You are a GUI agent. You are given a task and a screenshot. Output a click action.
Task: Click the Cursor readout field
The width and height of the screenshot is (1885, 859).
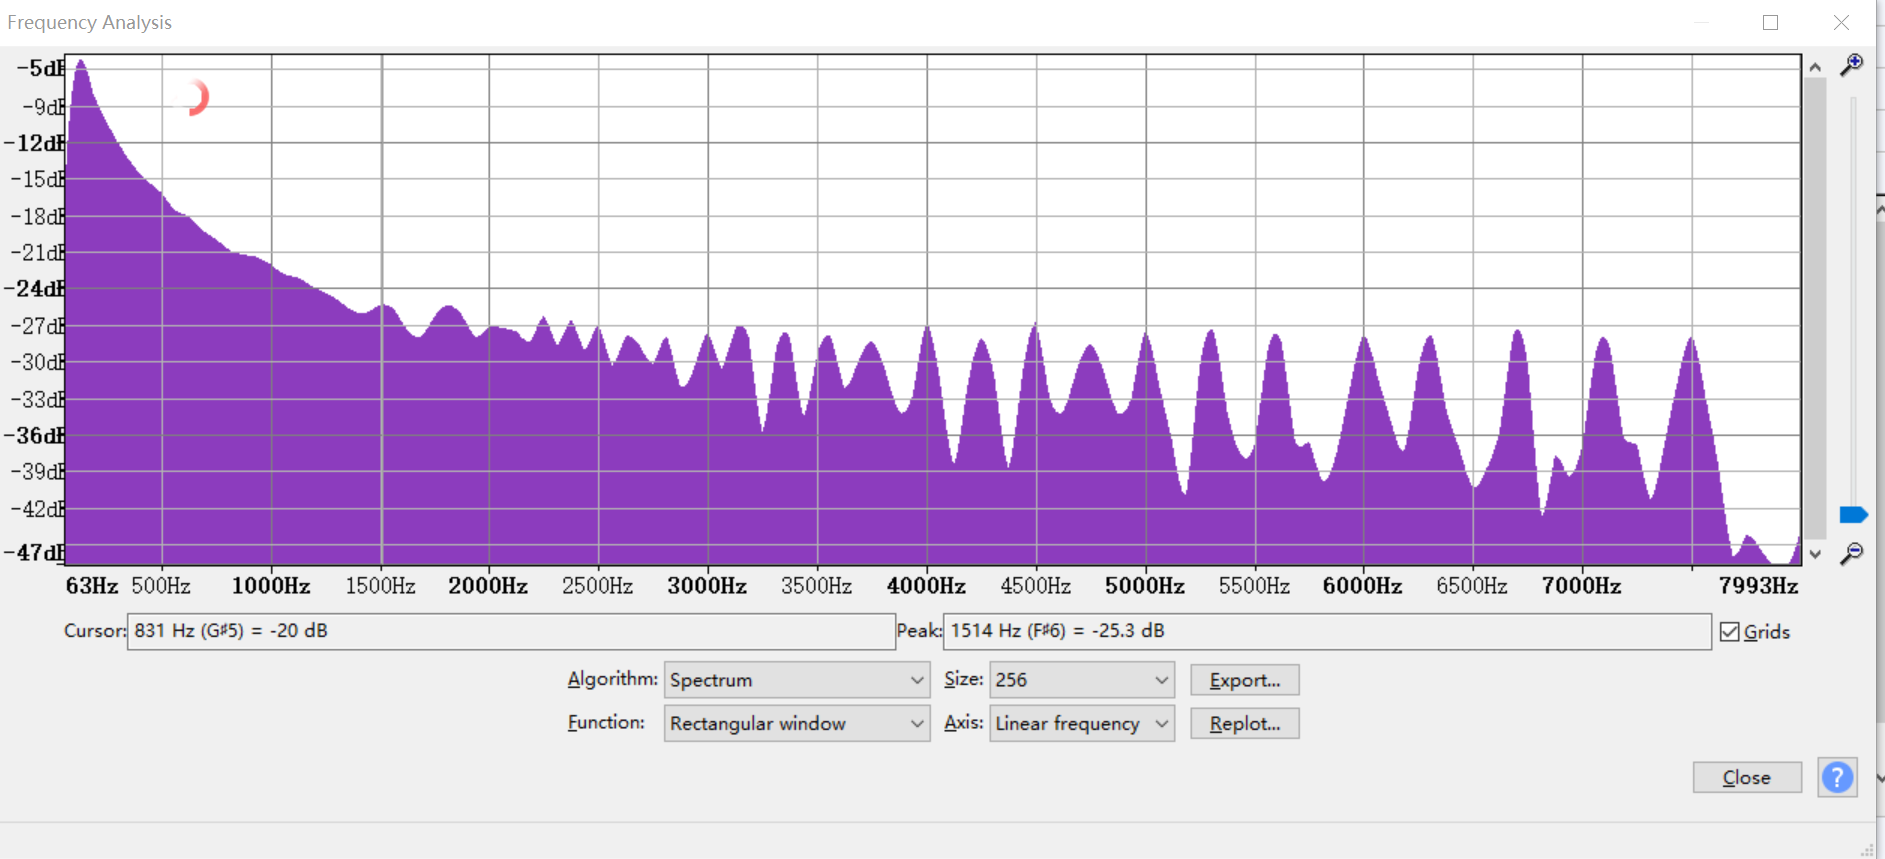click(510, 631)
